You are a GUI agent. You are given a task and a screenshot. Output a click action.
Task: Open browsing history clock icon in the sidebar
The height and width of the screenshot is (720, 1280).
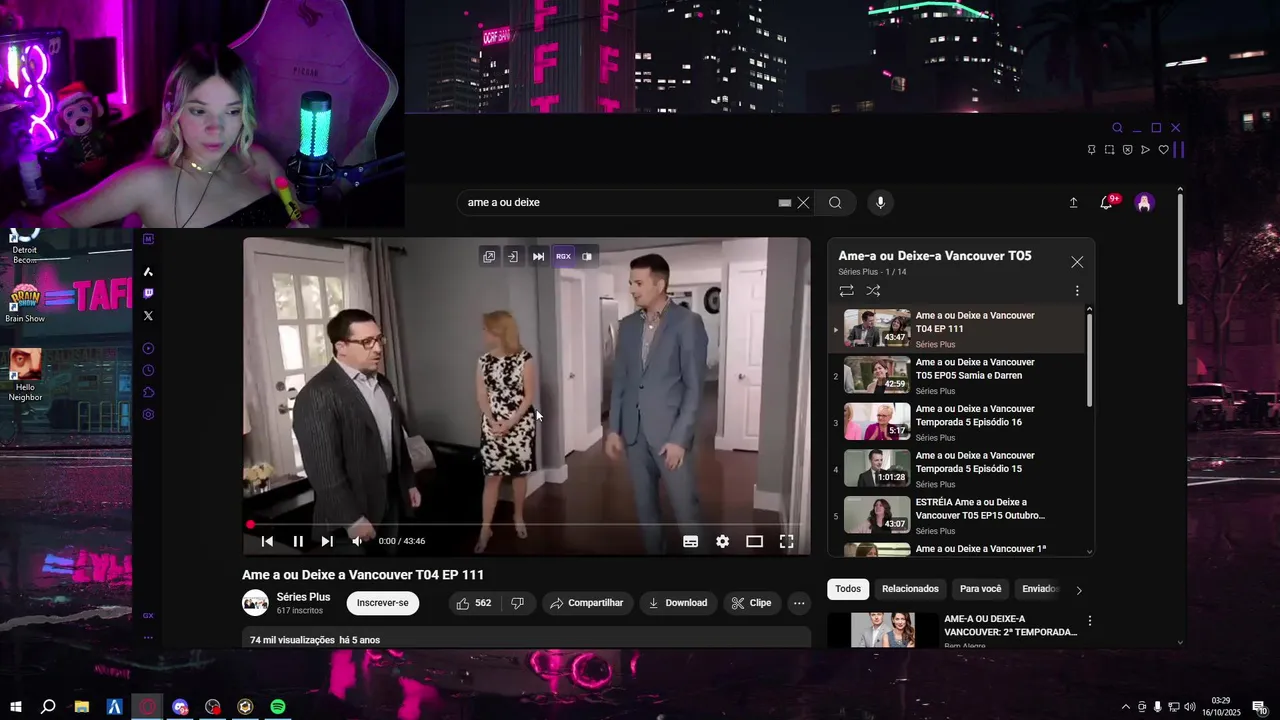coord(148,370)
